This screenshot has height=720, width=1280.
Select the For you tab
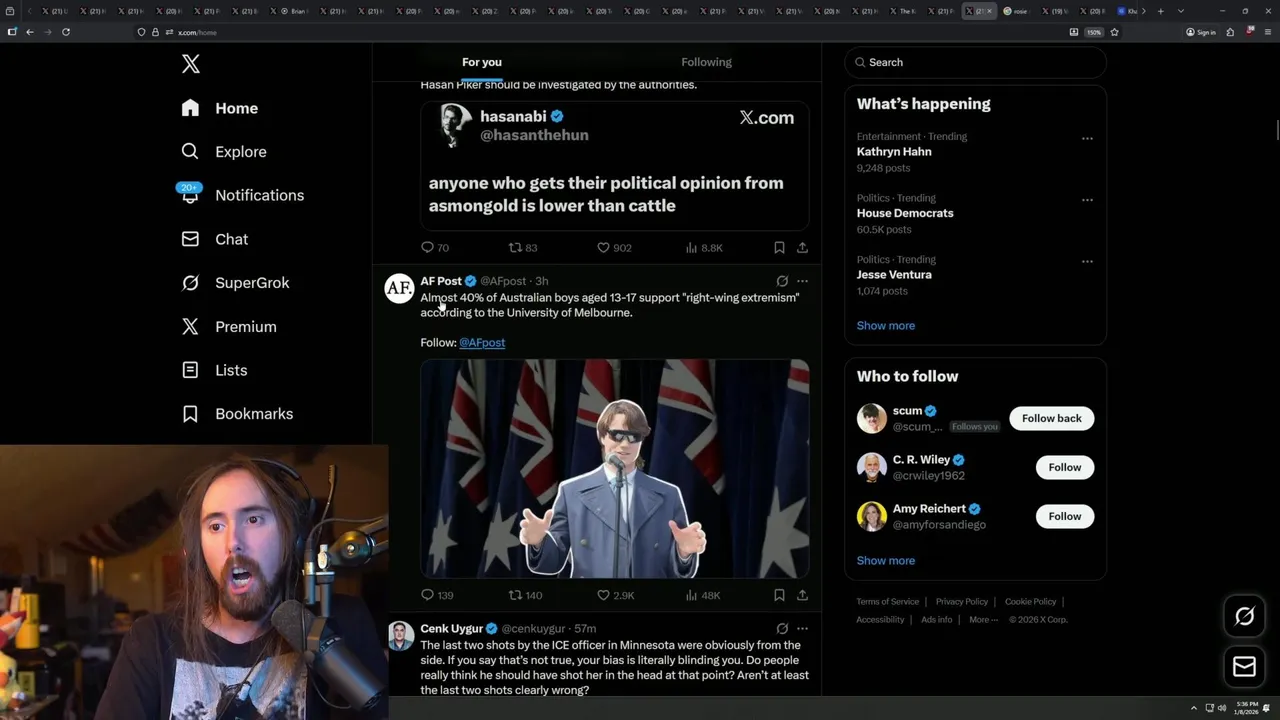click(481, 62)
